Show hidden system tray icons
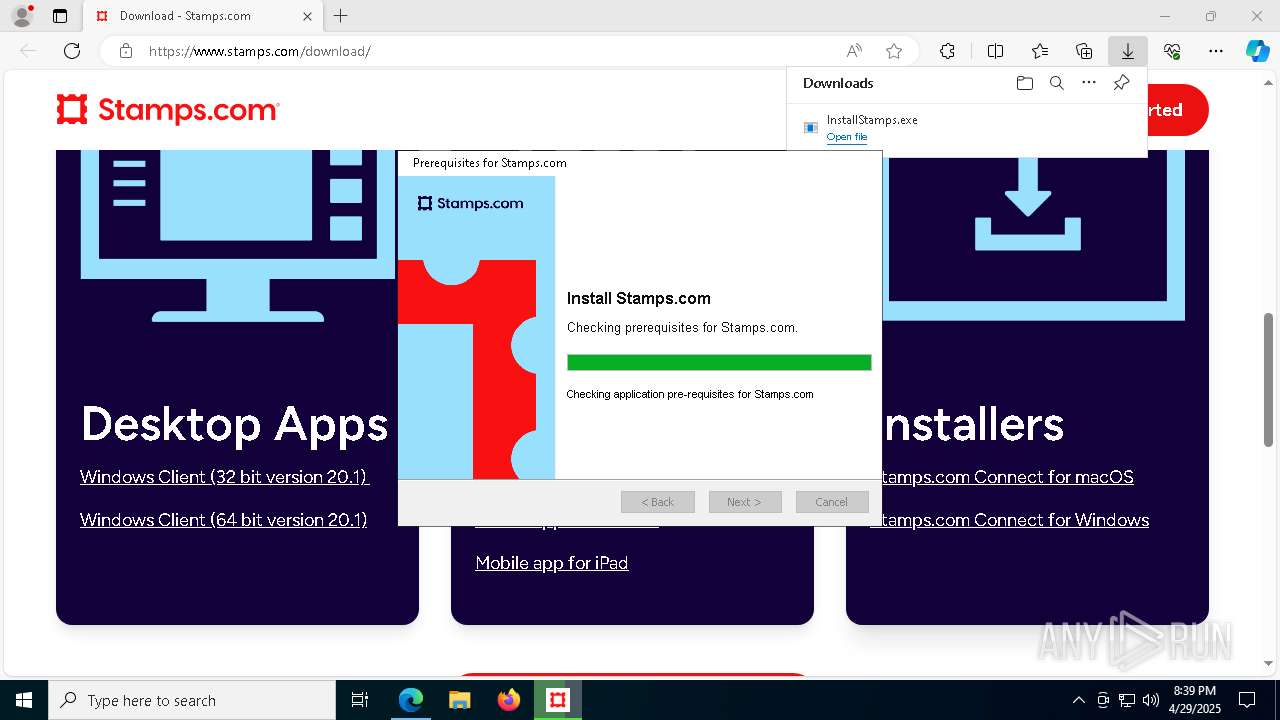Screen dimensions: 1280x720 pos(1078,700)
